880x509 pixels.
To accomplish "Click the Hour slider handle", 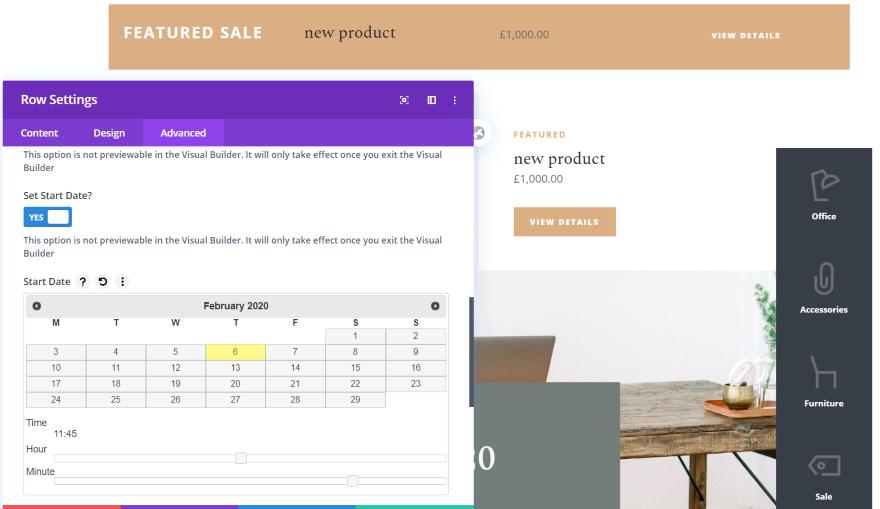I will coord(241,458).
